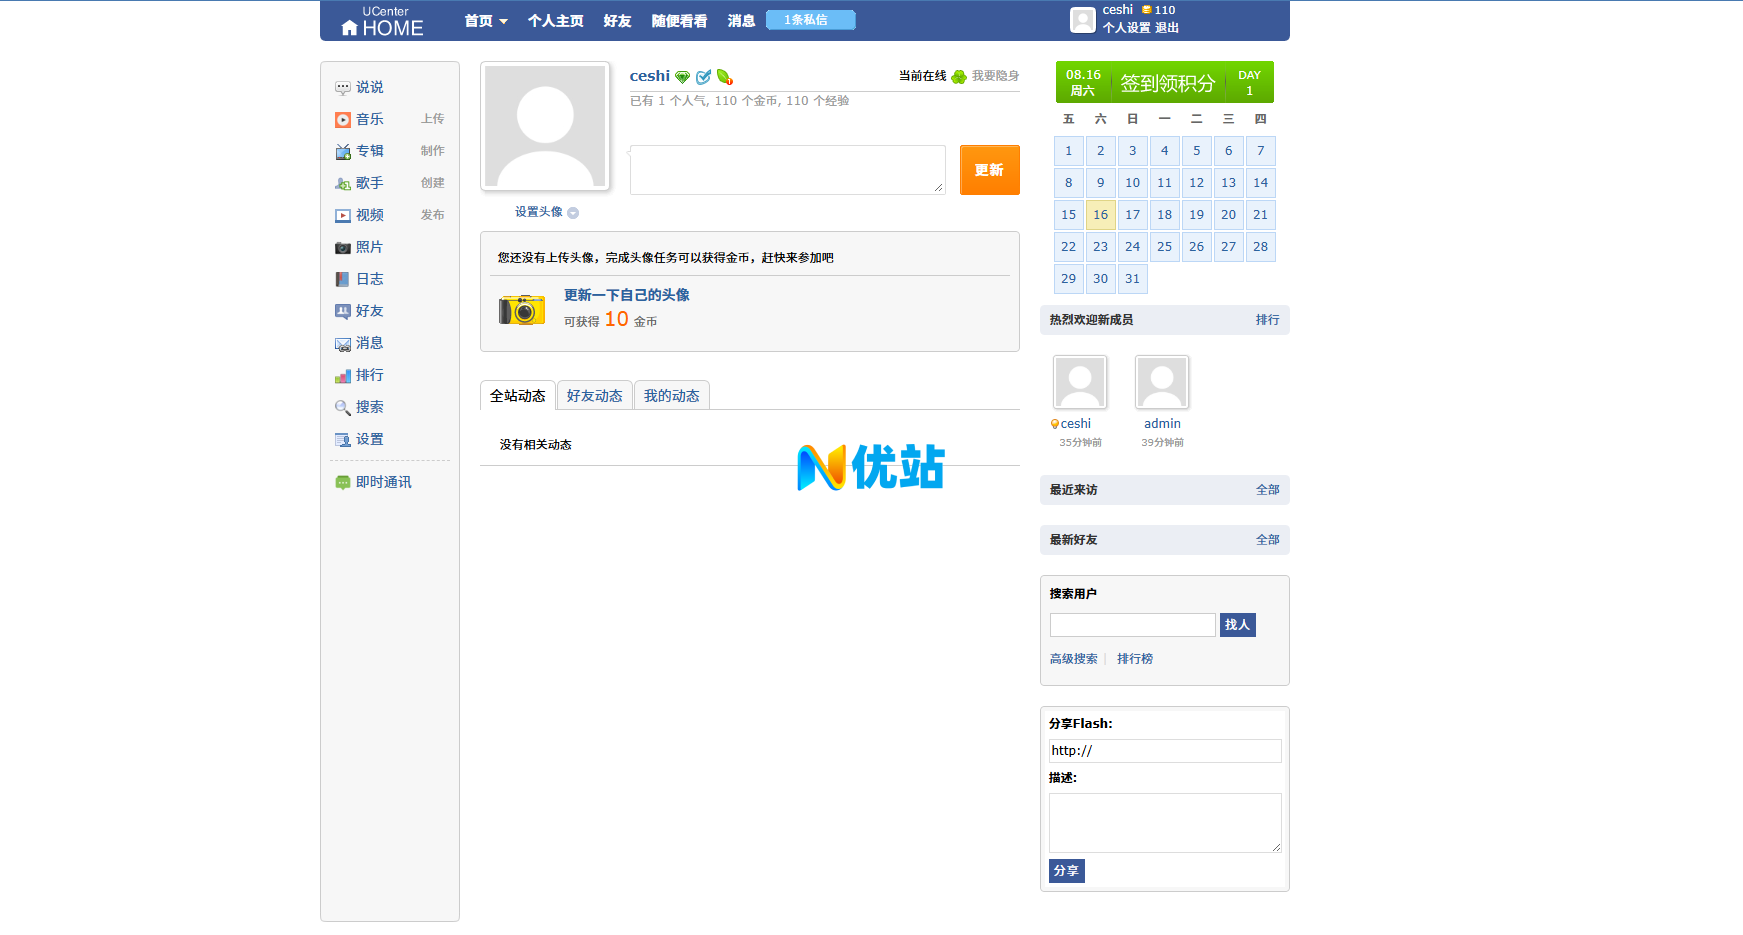This screenshot has height=935, width=1743.
Task: Open the video section icon
Action: click(343, 216)
